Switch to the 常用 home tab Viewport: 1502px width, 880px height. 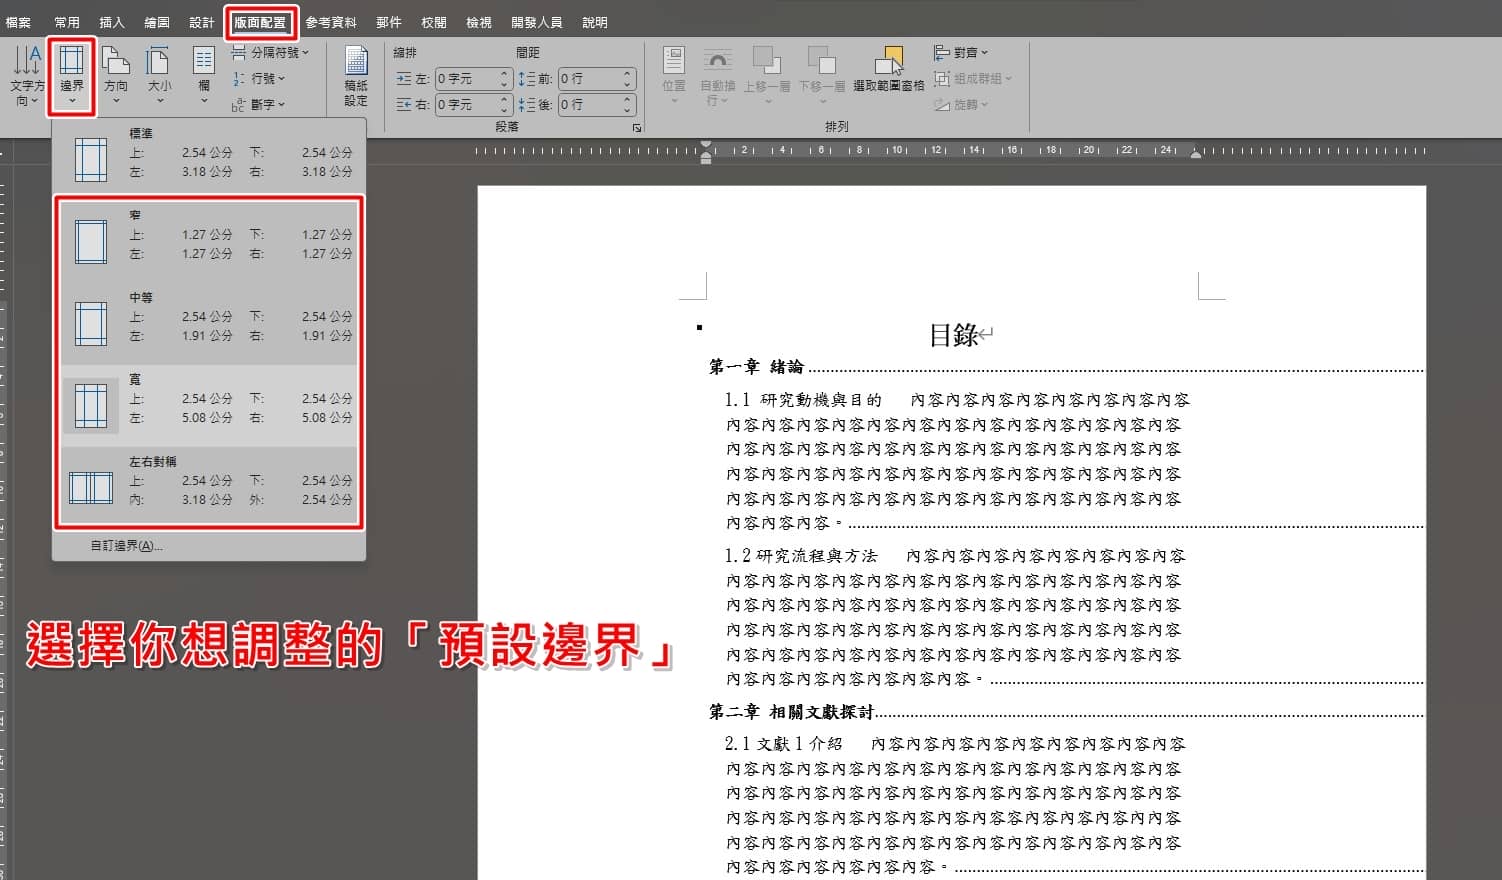coord(67,22)
